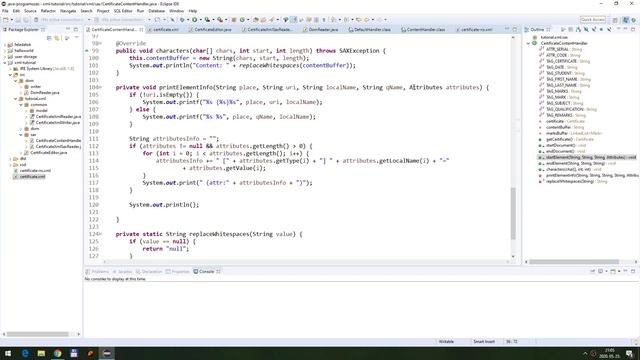The width and height of the screenshot is (640, 360).
Task: Expand the dtd folder
Action: tap(10, 158)
